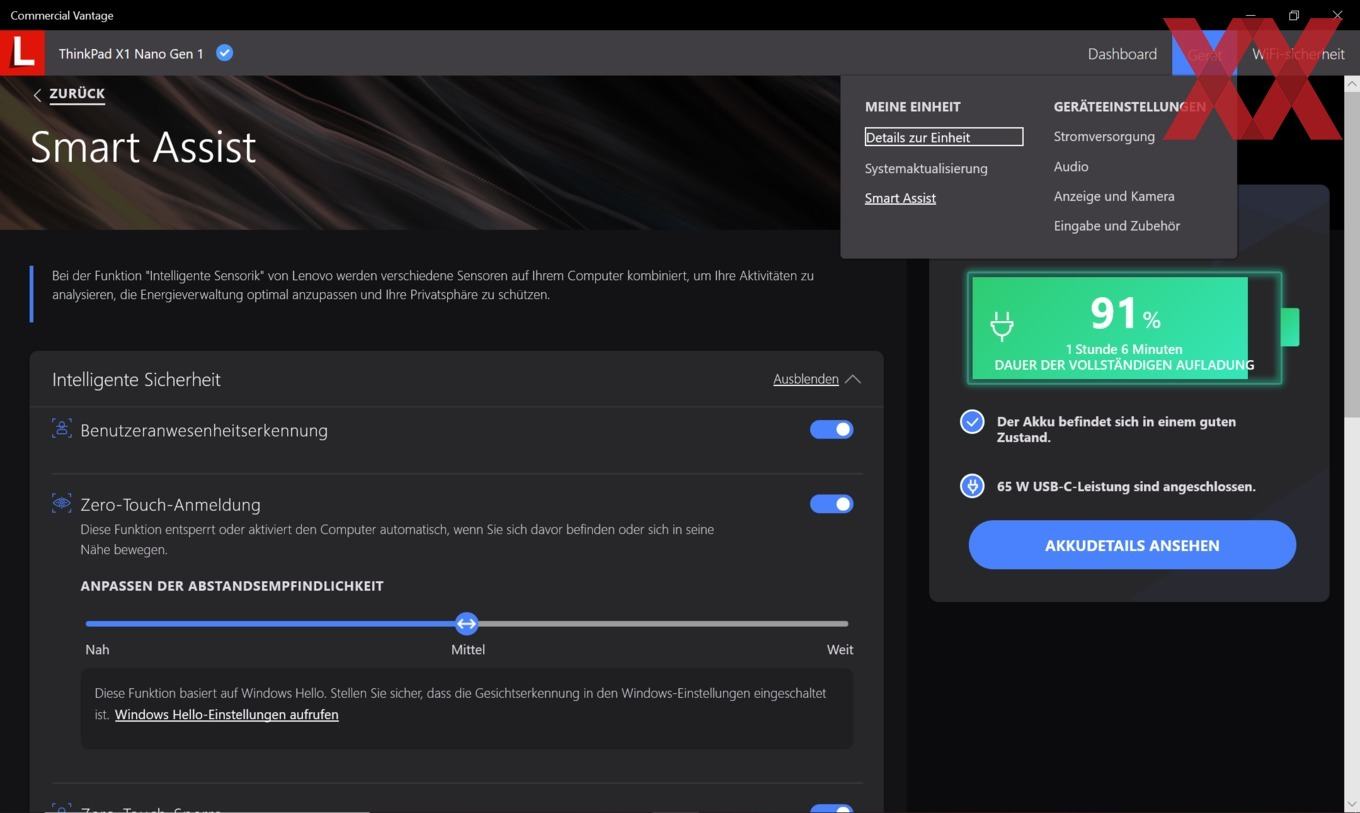
Task: Click the ZURÜCK back link
Action: pyautogui.click(x=77, y=94)
